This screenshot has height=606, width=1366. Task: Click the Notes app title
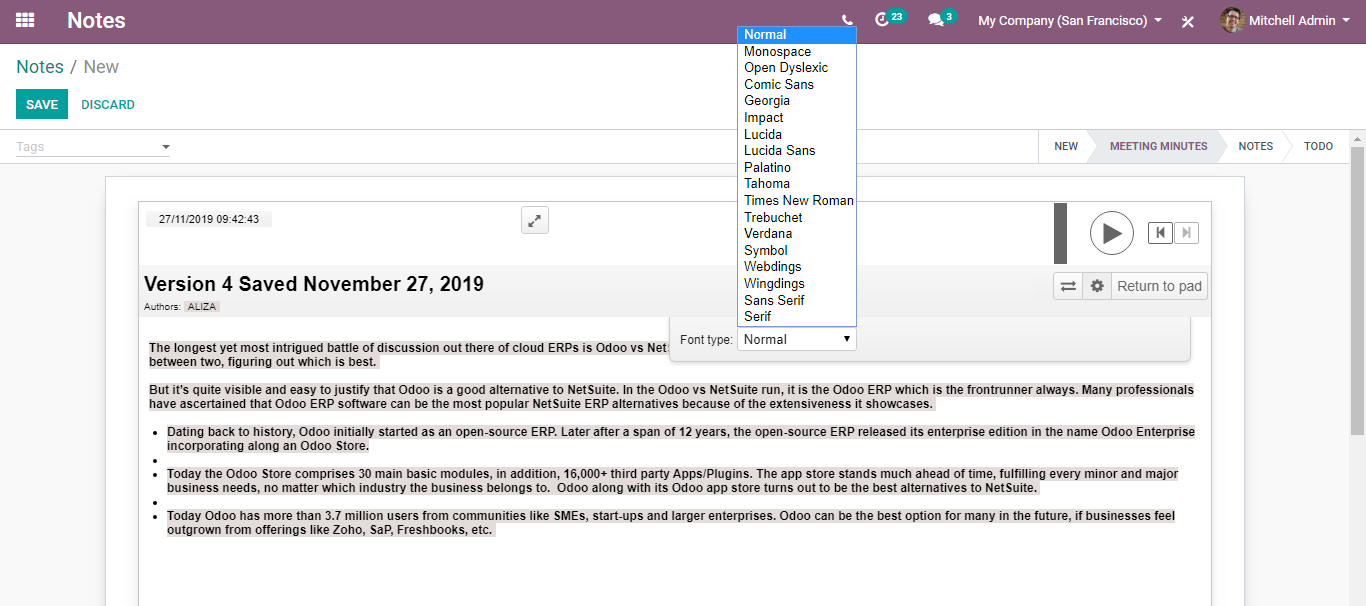click(96, 20)
